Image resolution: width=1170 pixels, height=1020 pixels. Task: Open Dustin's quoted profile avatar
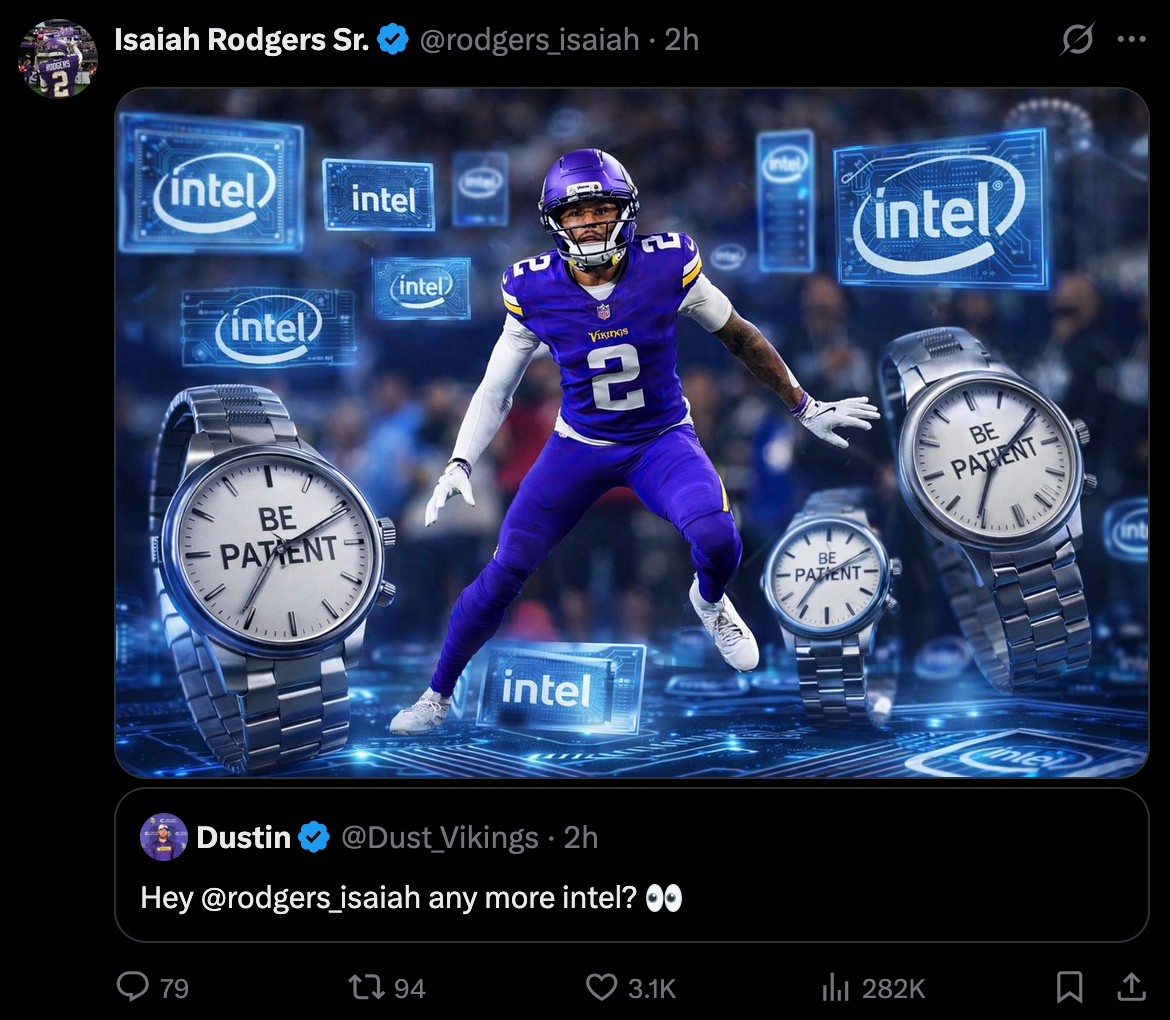pos(163,837)
